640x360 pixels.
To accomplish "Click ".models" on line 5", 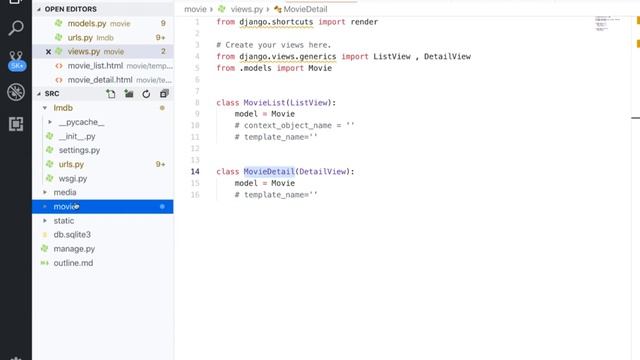I will (x=255, y=68).
